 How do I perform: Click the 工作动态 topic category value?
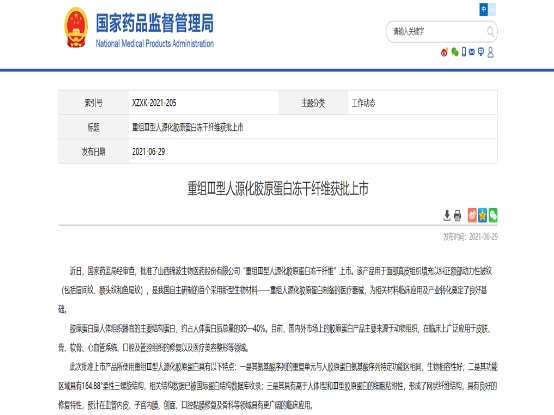pos(363,103)
